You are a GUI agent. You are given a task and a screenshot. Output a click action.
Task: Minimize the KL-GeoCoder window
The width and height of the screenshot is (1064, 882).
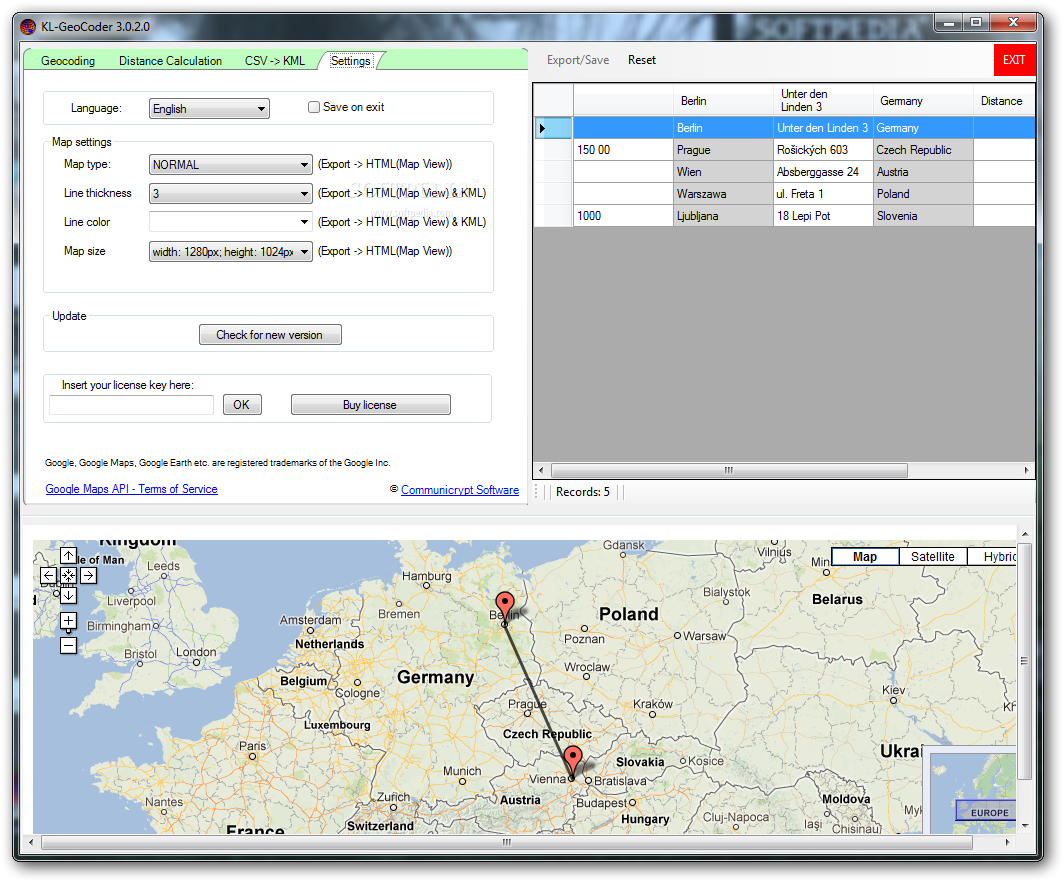click(x=949, y=23)
